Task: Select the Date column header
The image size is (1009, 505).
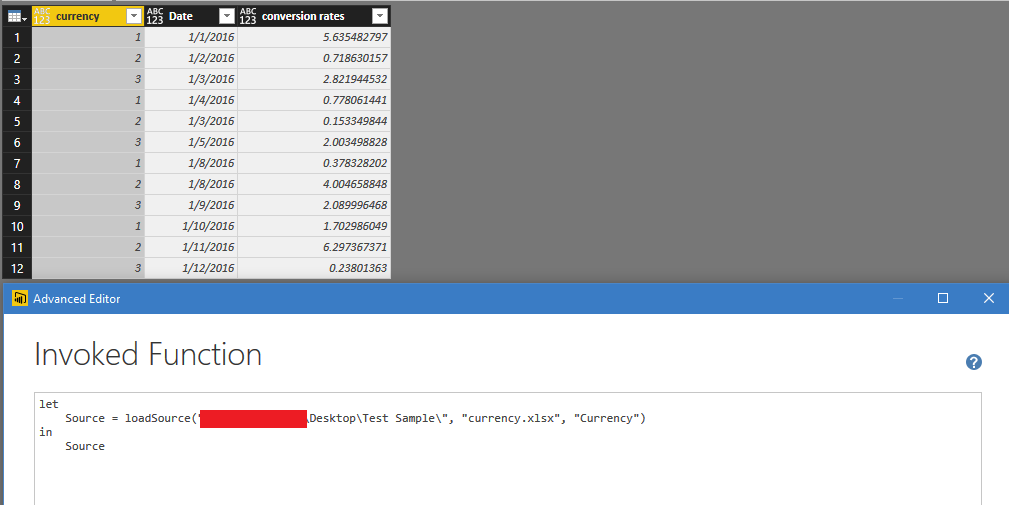Action: (191, 16)
